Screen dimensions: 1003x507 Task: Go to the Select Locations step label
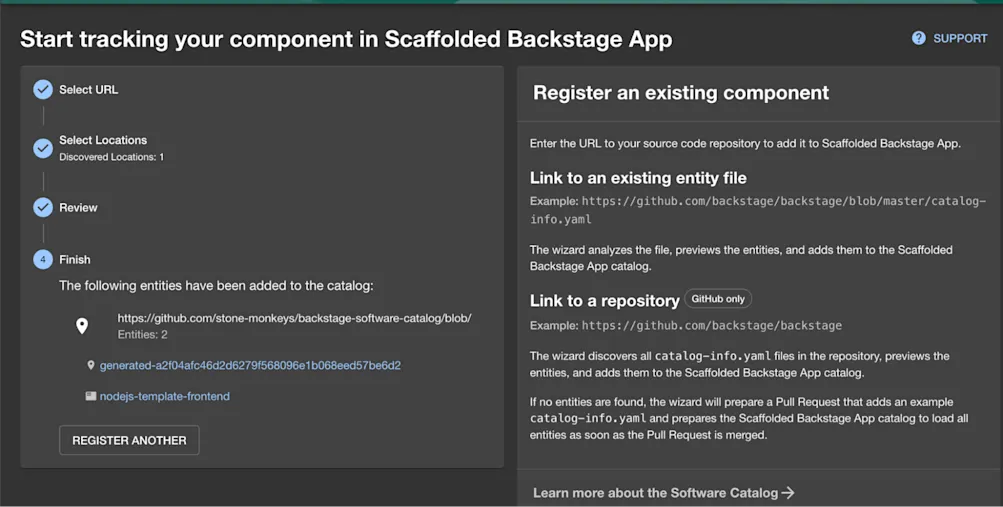coord(103,141)
